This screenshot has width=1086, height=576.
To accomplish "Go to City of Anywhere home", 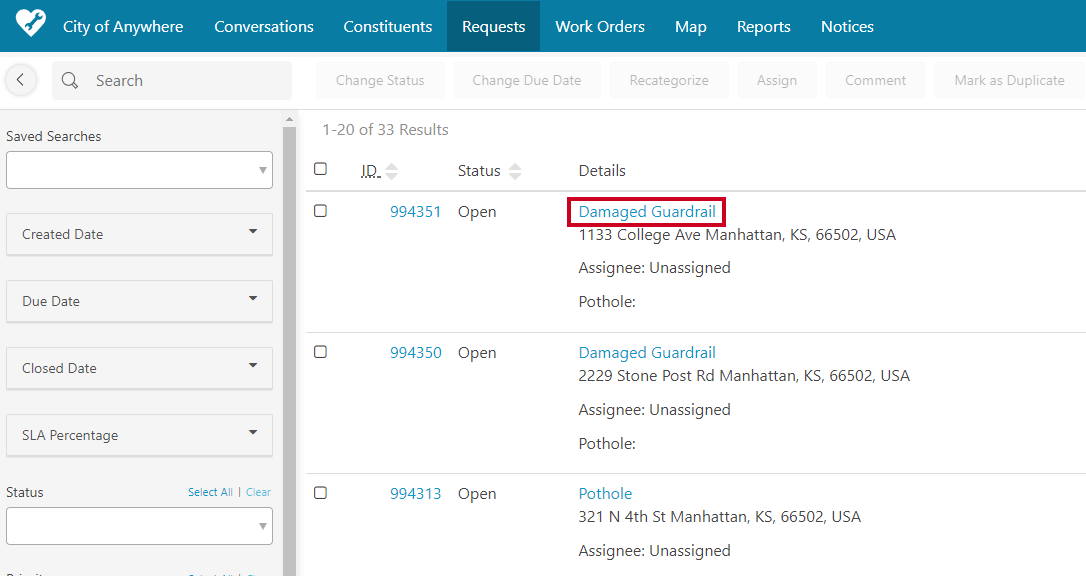I will tap(123, 26).
